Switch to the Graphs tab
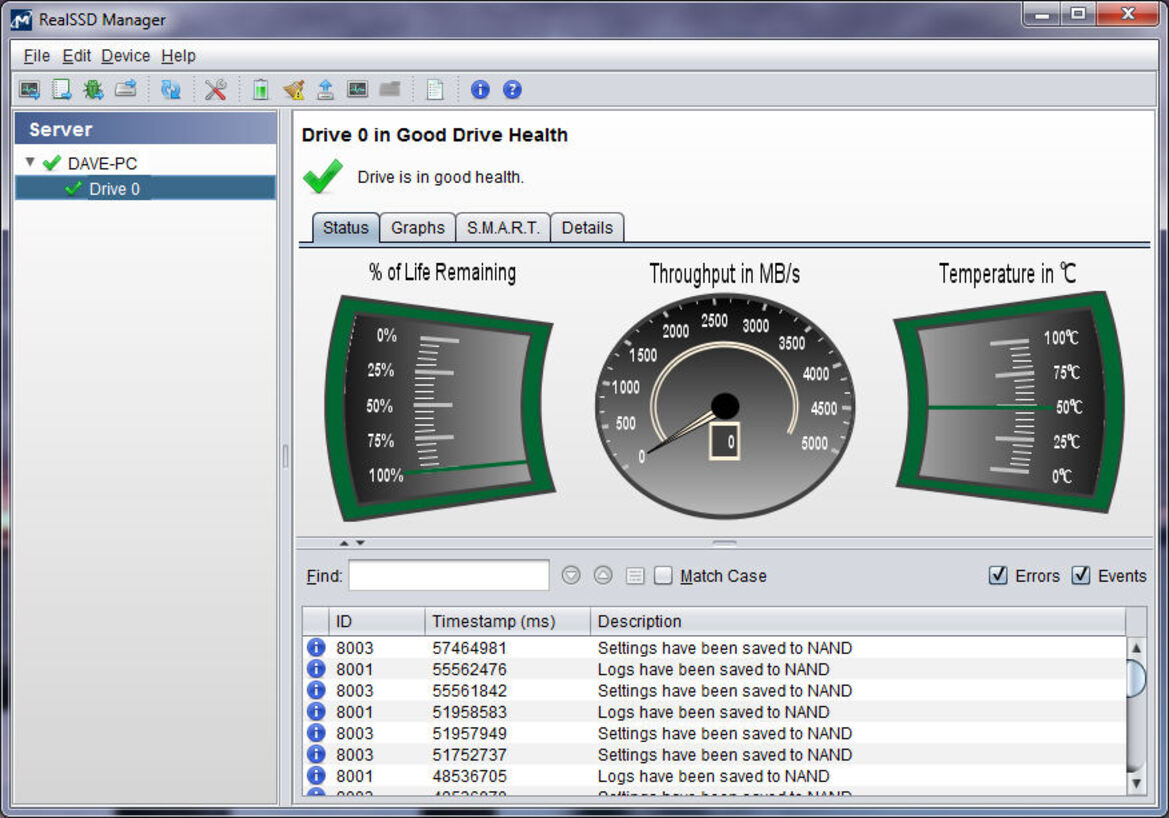1169x818 pixels. tap(418, 227)
